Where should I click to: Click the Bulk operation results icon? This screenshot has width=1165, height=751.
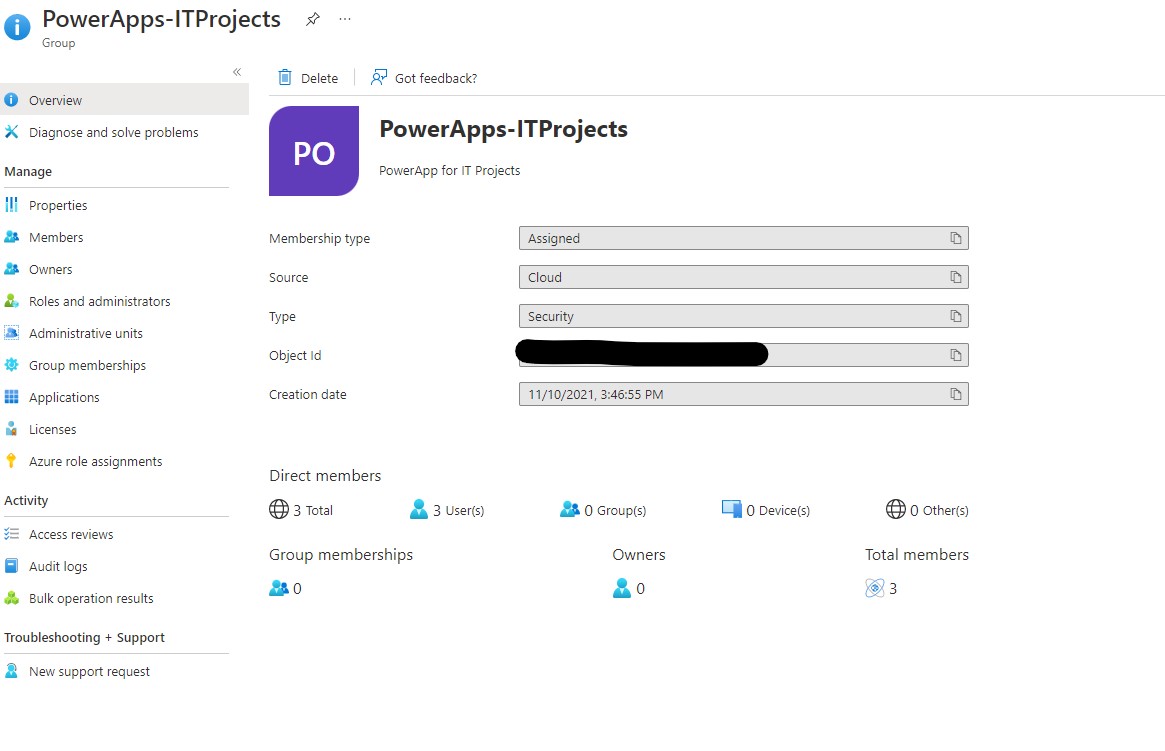pyautogui.click(x=11, y=598)
